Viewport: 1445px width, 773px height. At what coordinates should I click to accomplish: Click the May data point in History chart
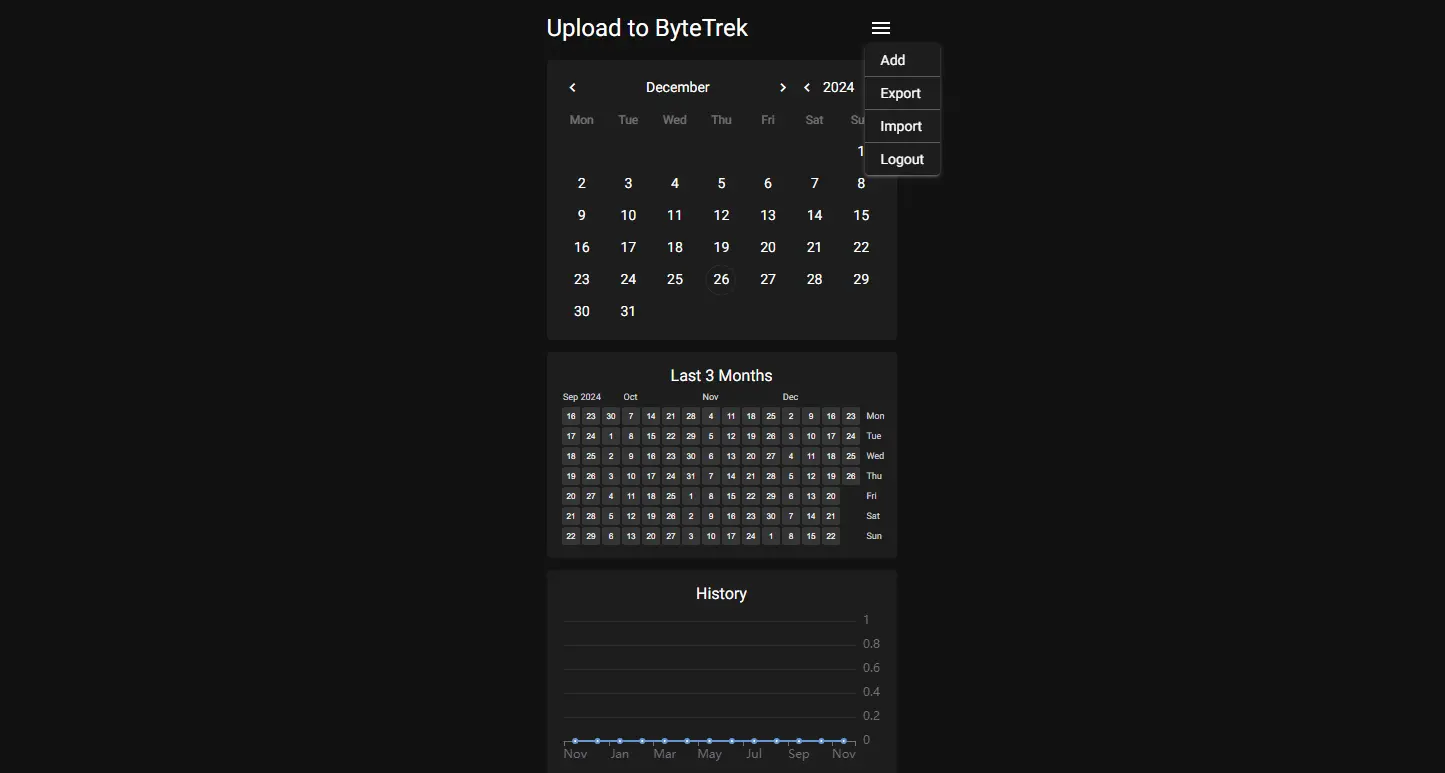709,741
